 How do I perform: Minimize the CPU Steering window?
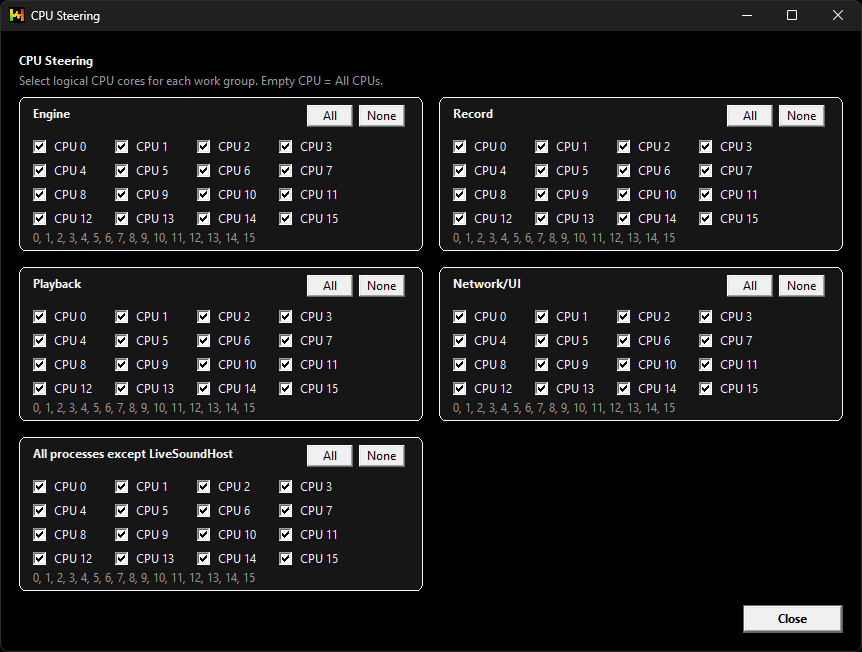pyautogui.click(x=747, y=15)
